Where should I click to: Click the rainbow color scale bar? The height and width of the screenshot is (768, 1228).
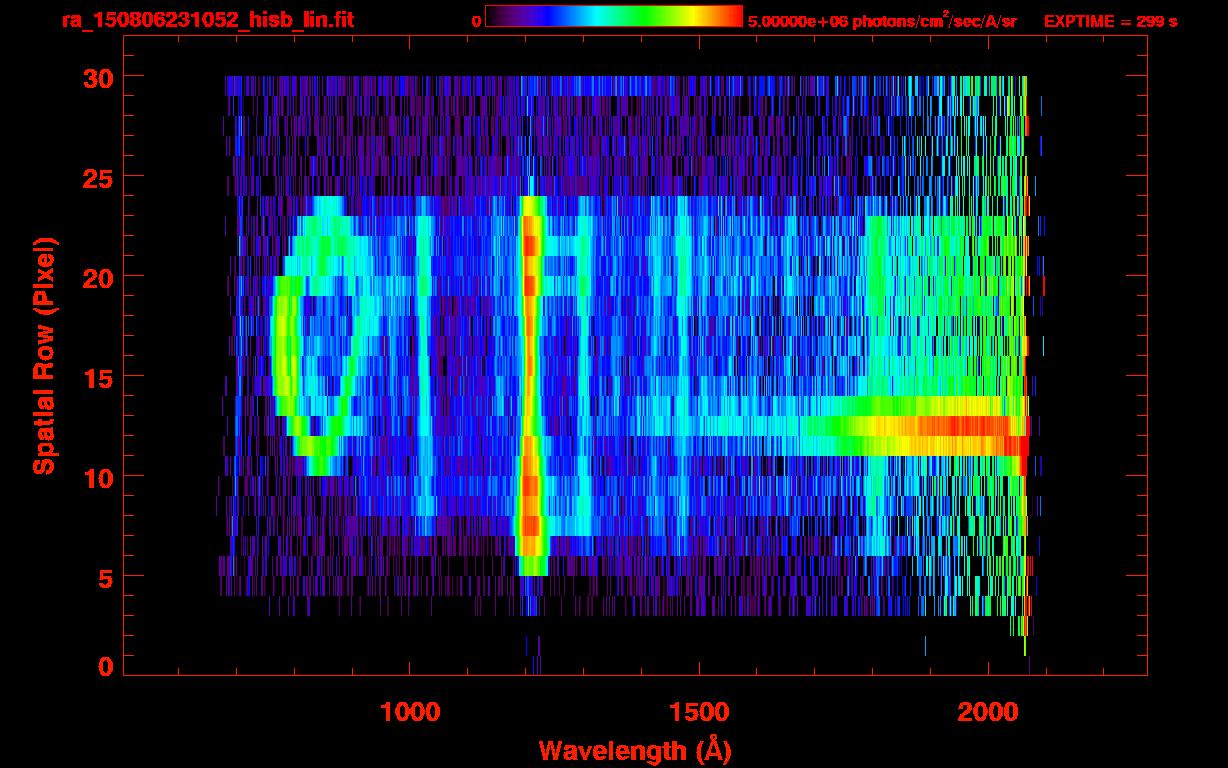(x=613, y=16)
